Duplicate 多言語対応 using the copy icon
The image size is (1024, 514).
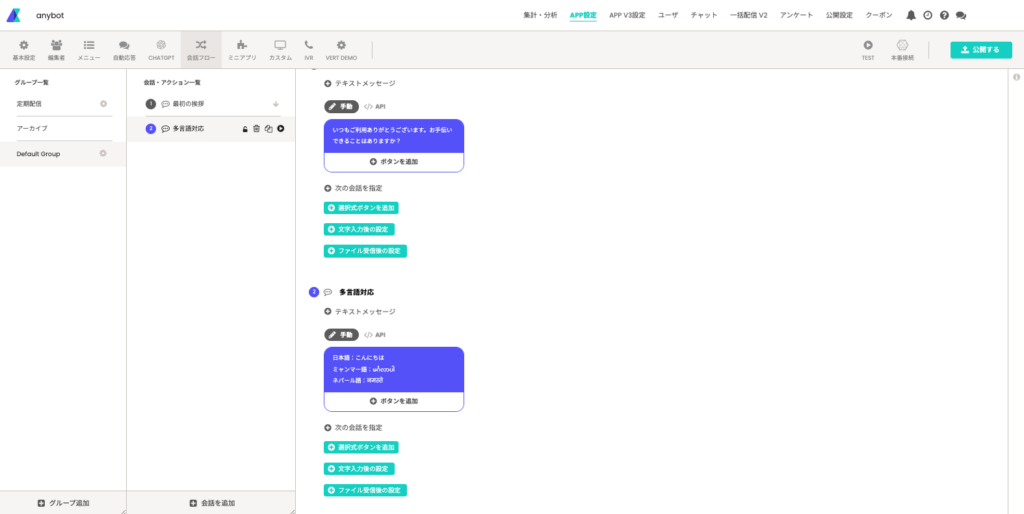pos(268,129)
